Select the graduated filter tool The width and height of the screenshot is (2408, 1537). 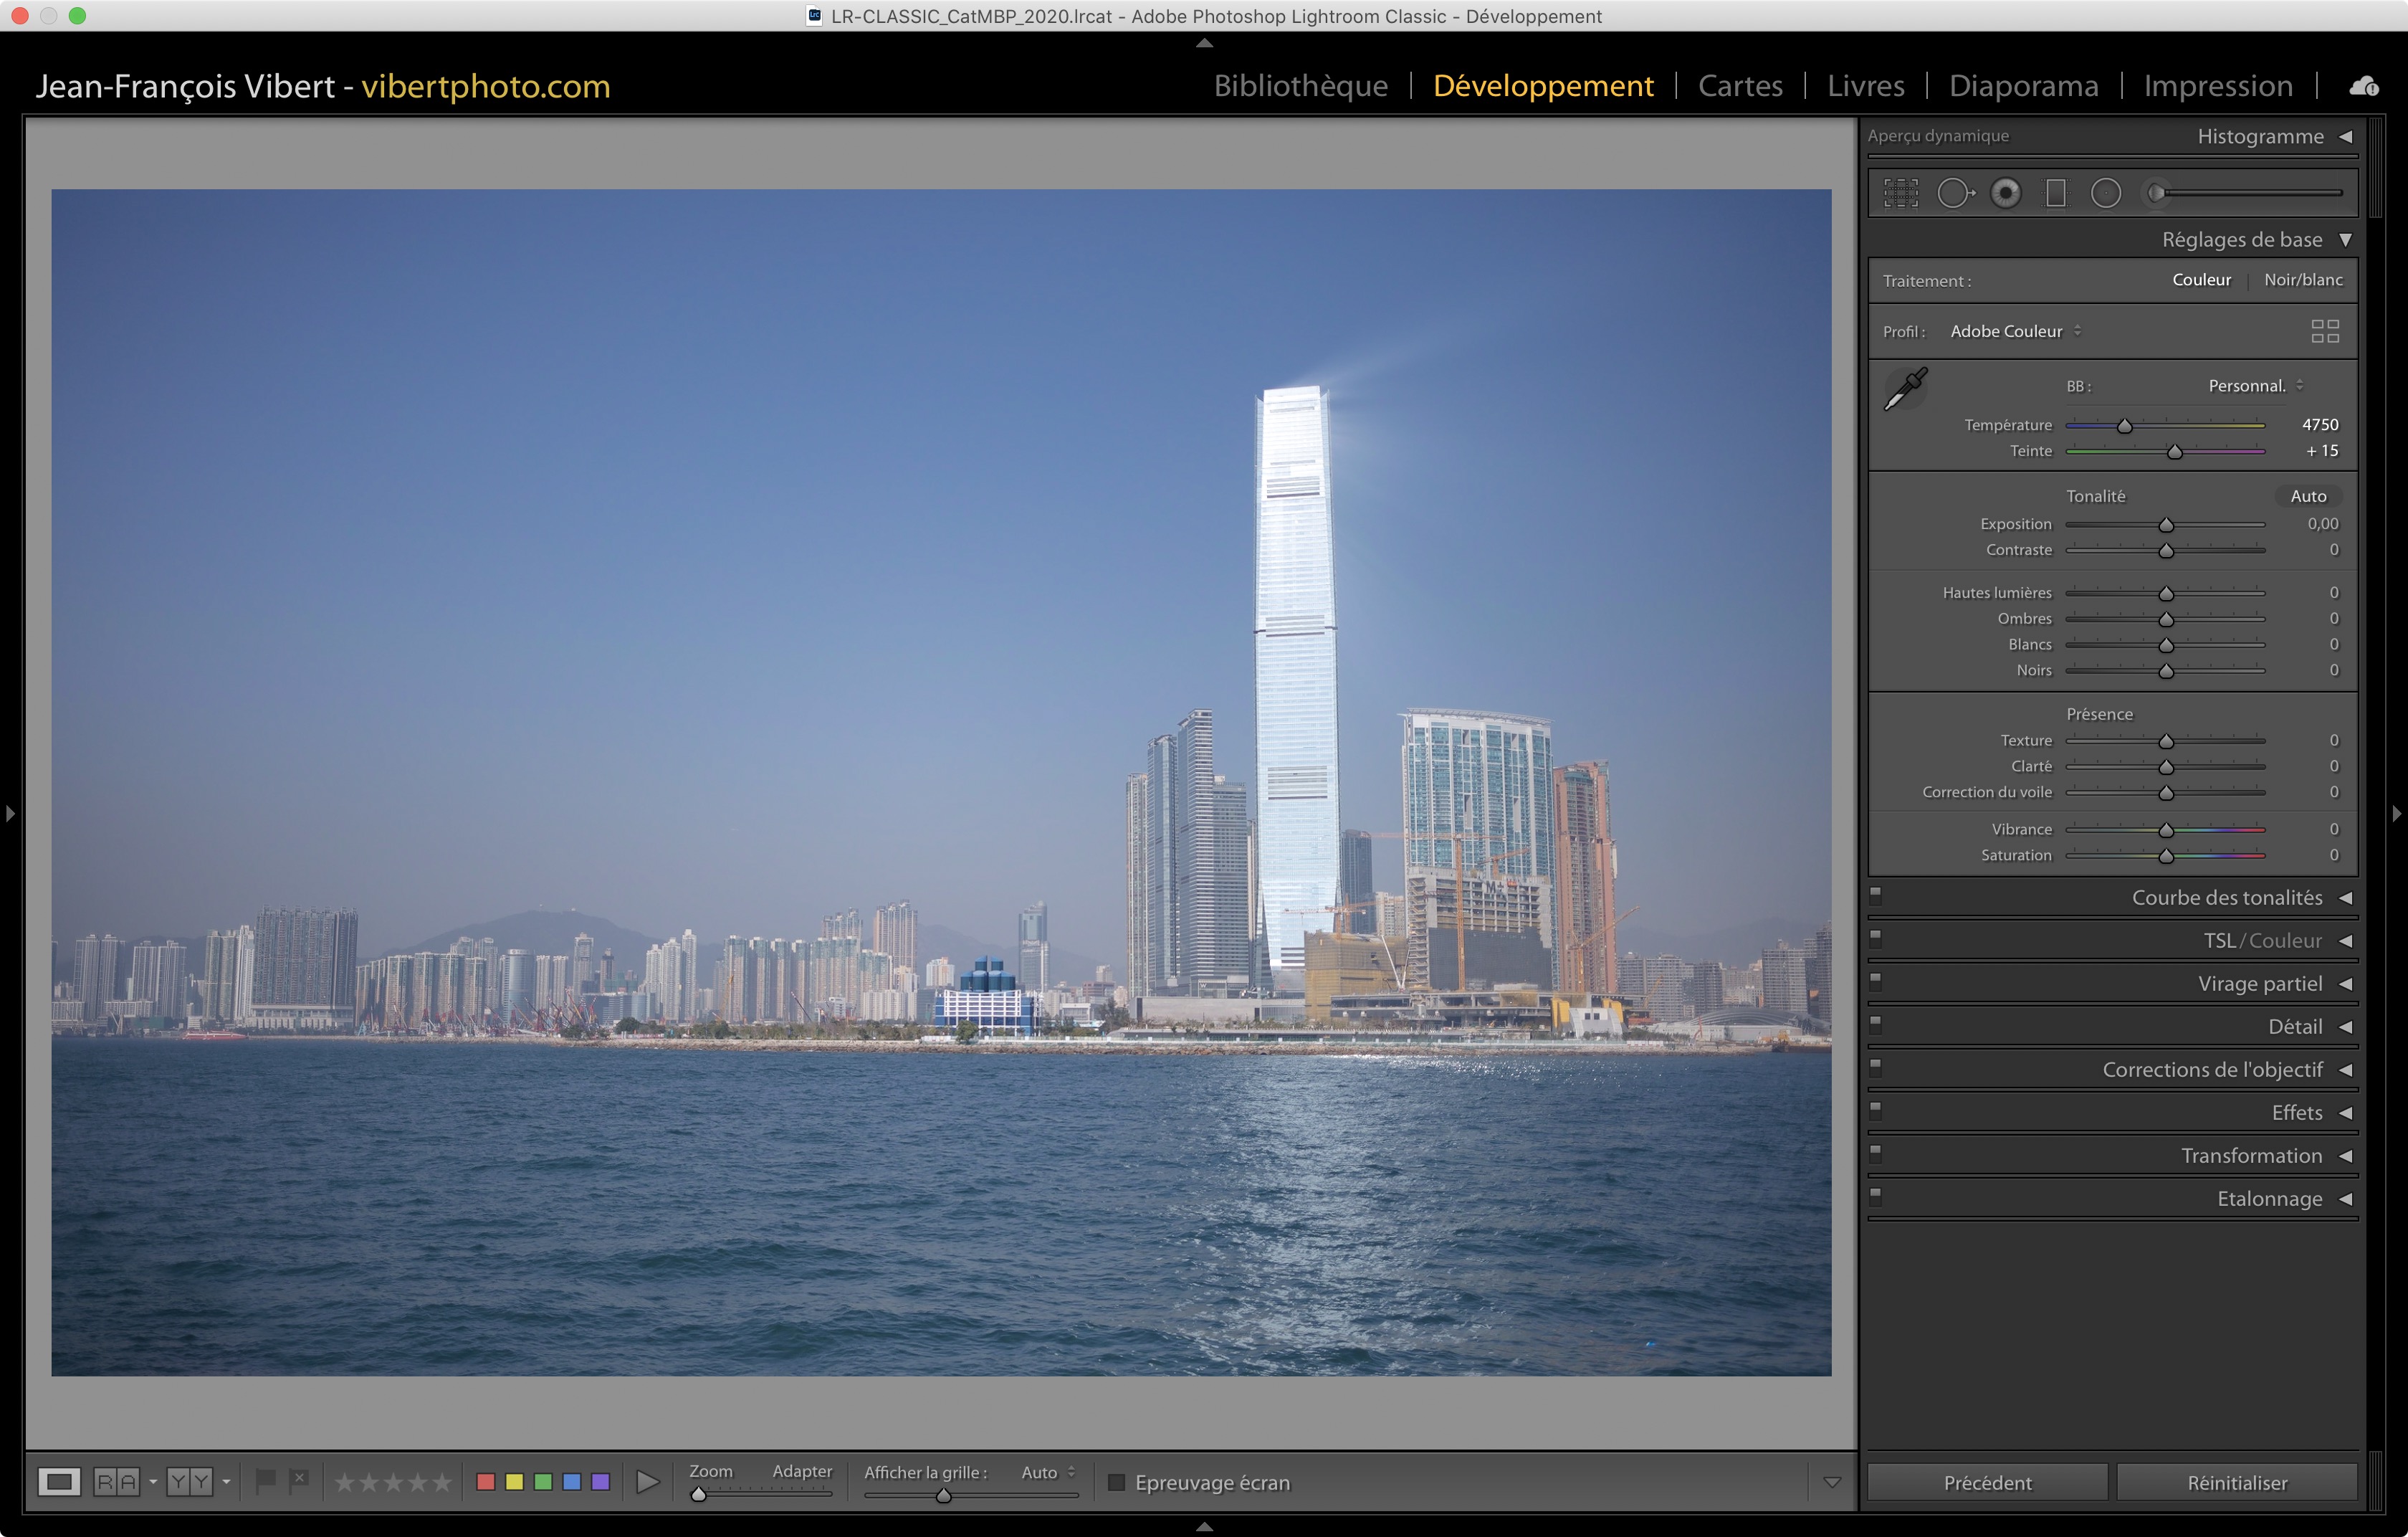pos(2055,193)
